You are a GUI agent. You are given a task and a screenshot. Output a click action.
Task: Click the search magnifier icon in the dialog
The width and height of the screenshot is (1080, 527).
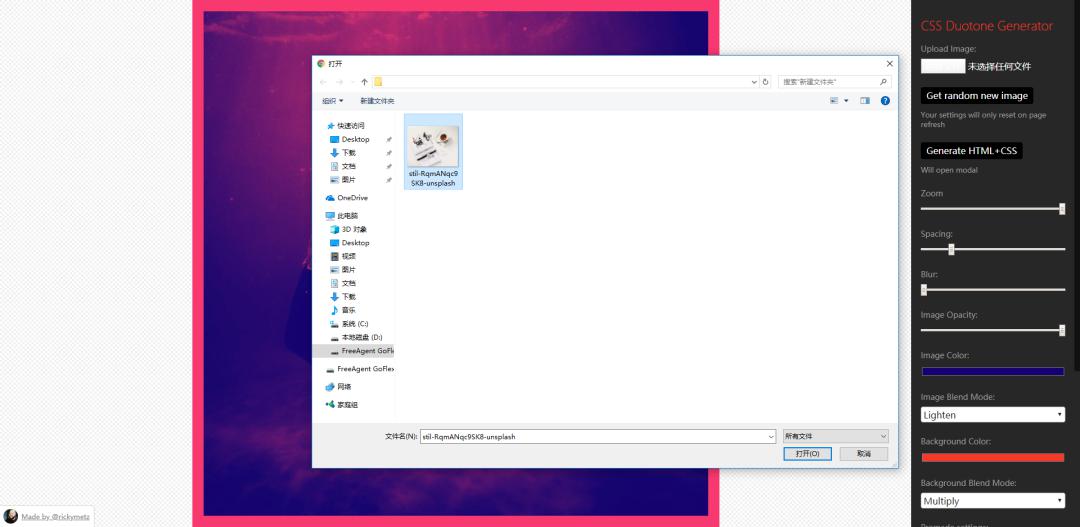[x=883, y=82]
